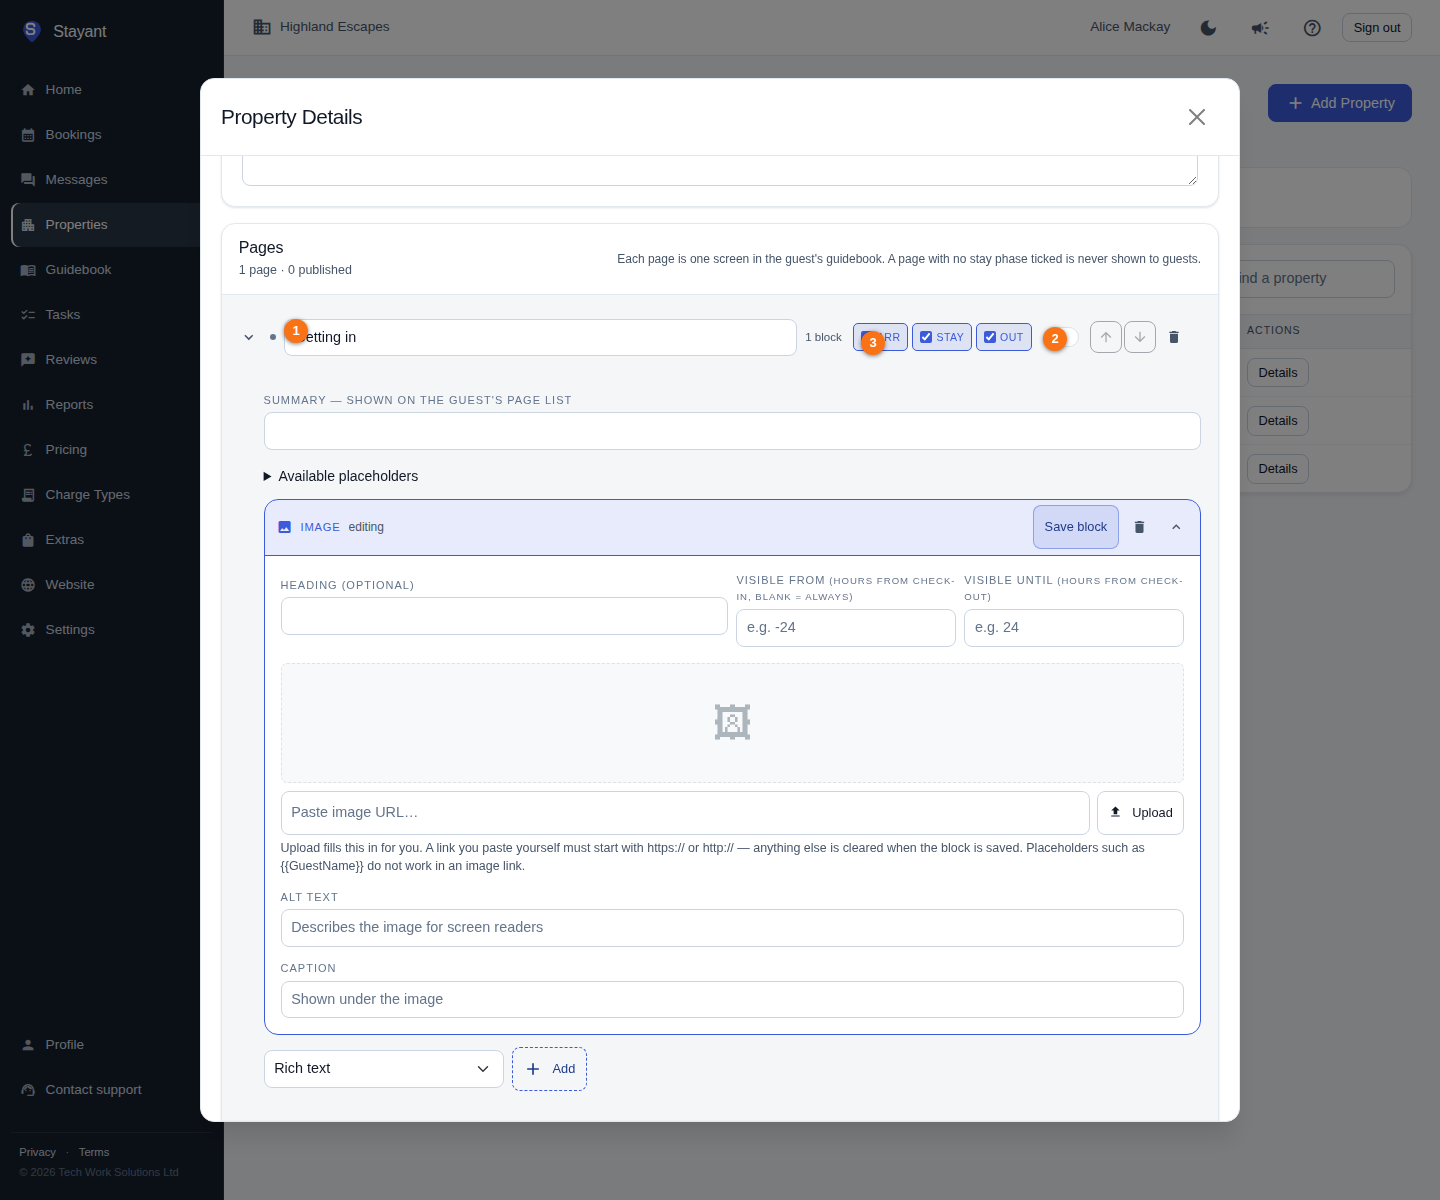Move the page down arrow button
The image size is (1440, 1200).
click(x=1140, y=337)
